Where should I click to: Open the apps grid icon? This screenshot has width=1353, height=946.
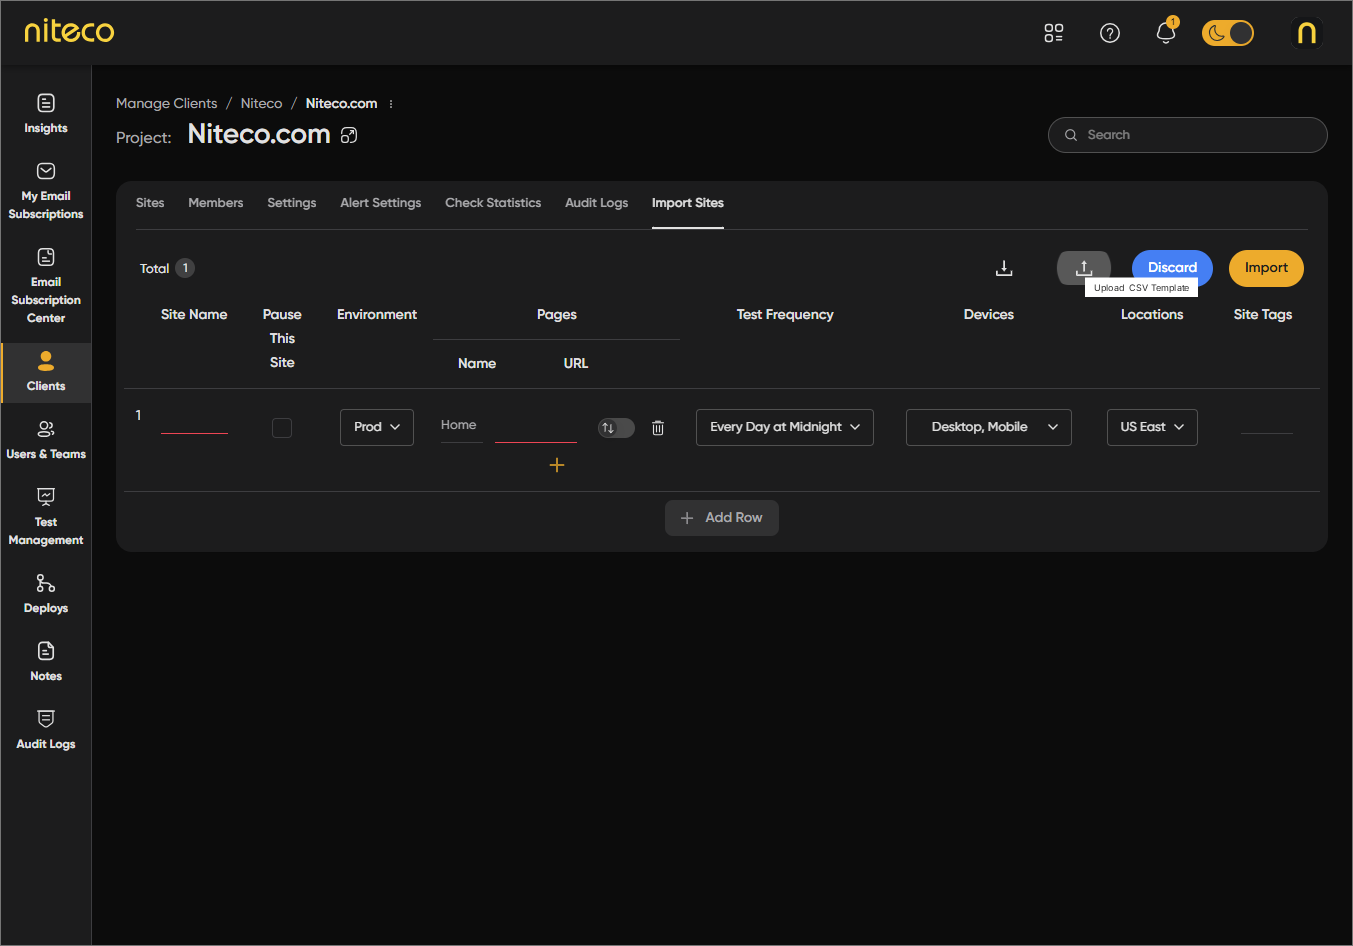(x=1054, y=33)
